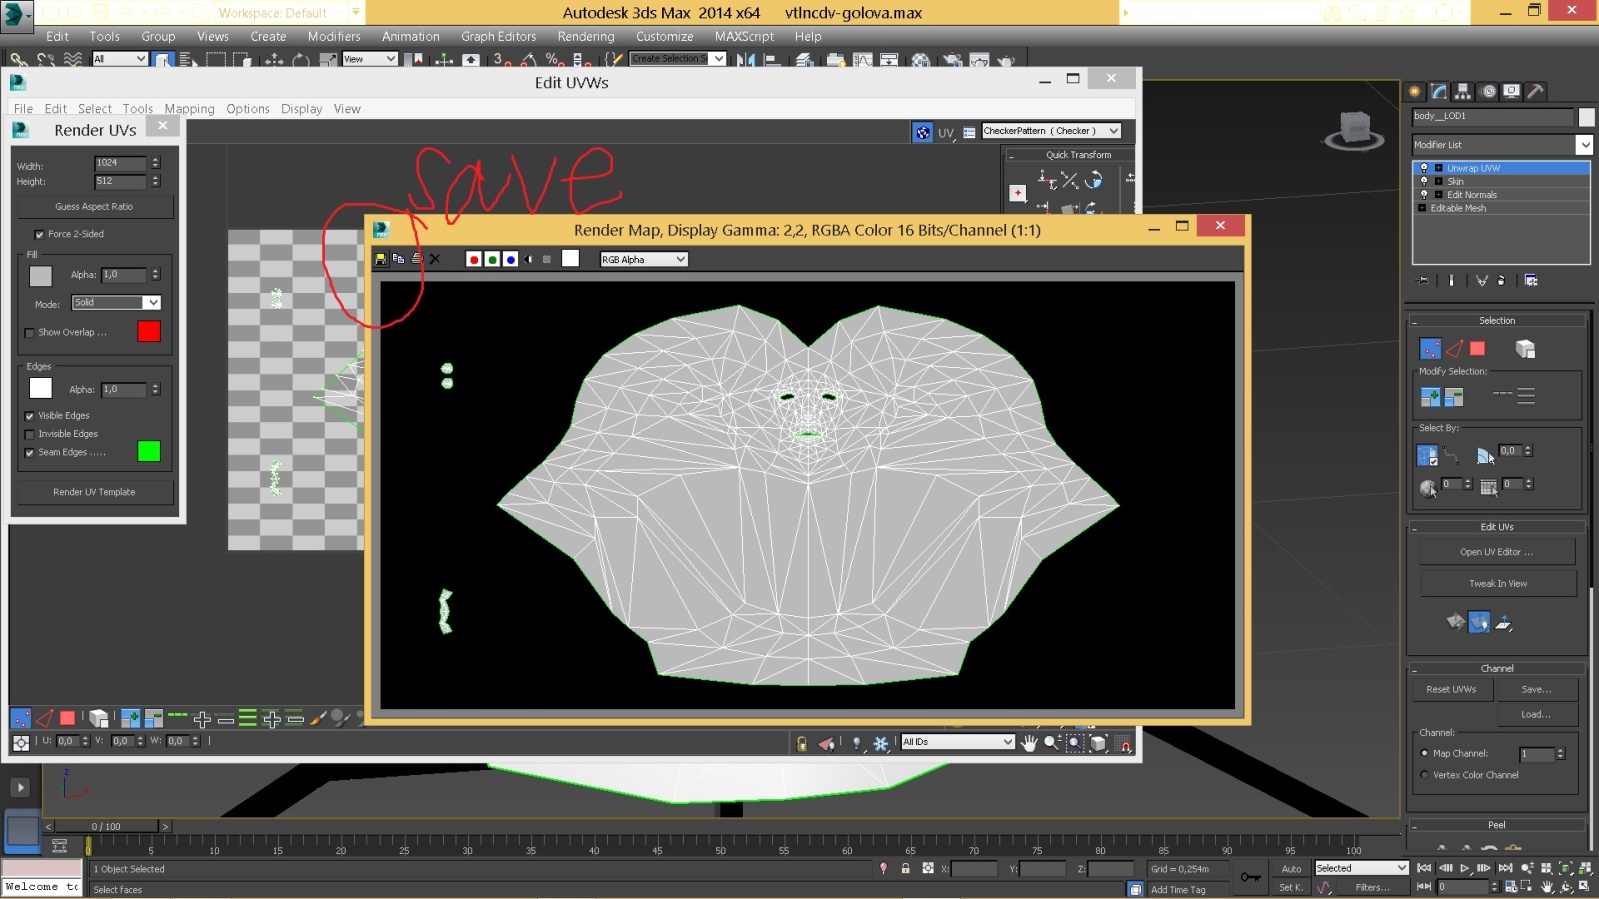Toggle green channel in Render Map window
This screenshot has width=1599, height=899.
click(492, 259)
